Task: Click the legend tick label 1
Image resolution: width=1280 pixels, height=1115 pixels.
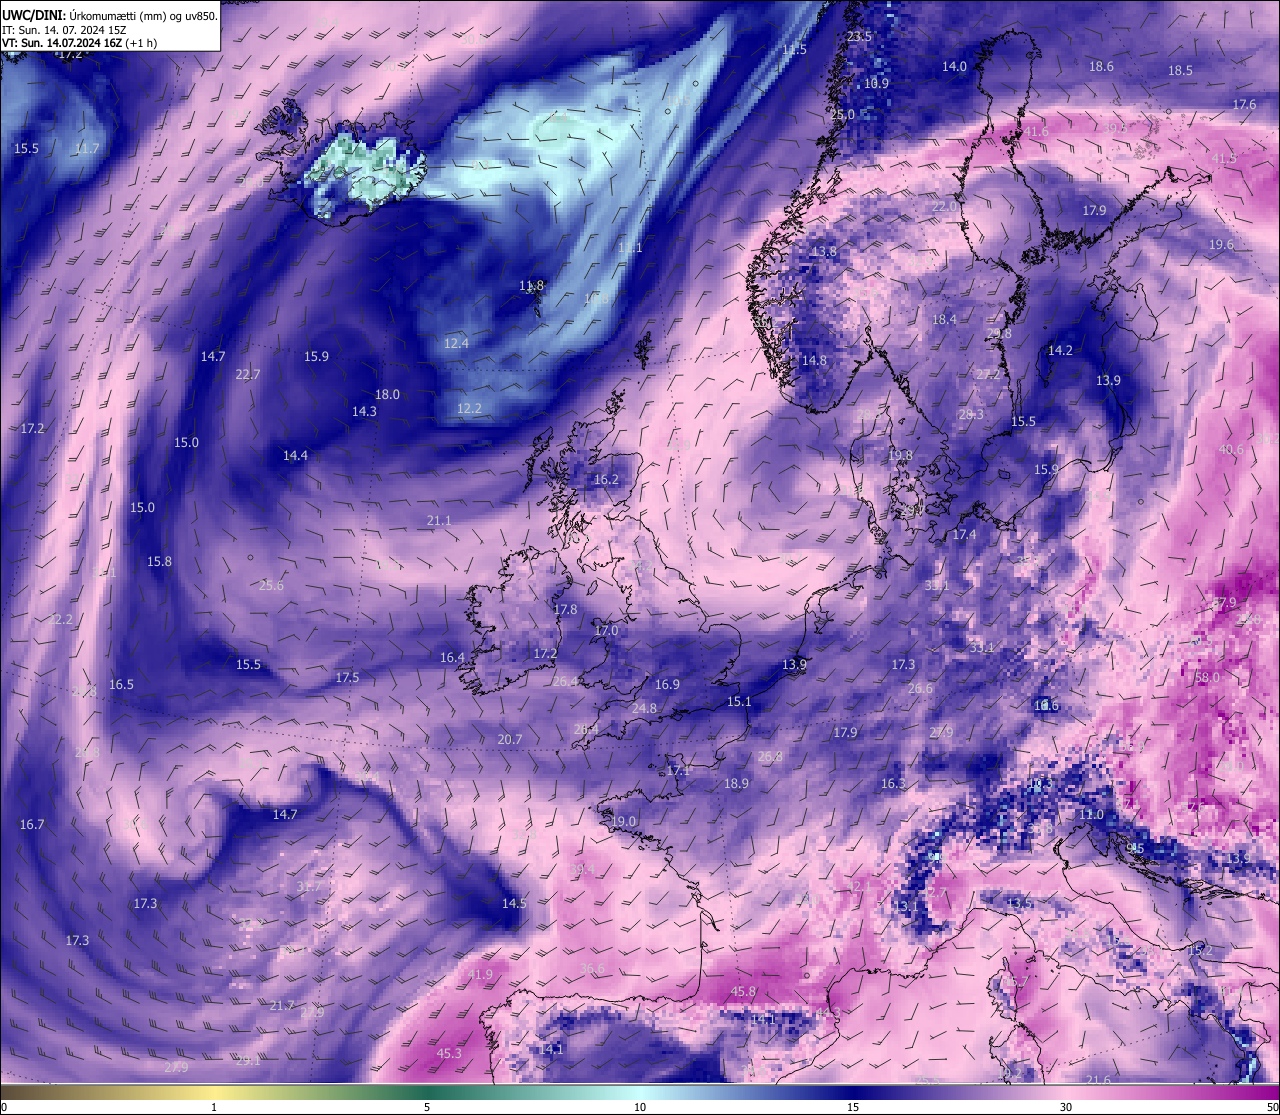Action: pos(214,1107)
